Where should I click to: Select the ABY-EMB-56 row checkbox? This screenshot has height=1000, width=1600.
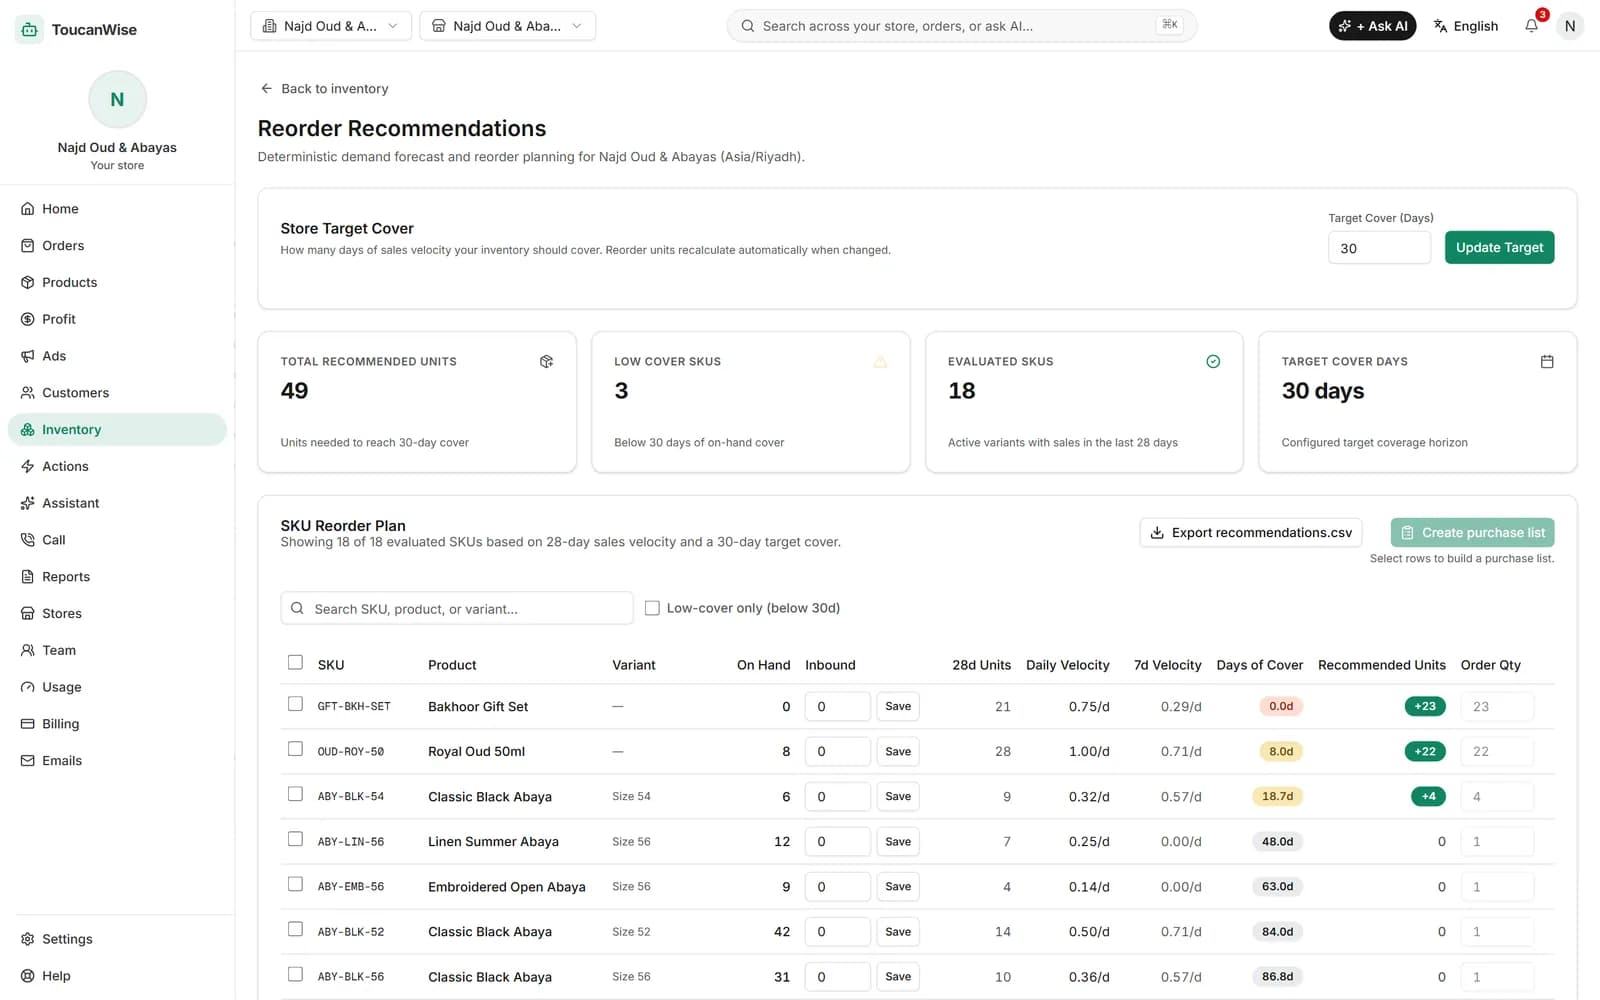click(x=295, y=884)
